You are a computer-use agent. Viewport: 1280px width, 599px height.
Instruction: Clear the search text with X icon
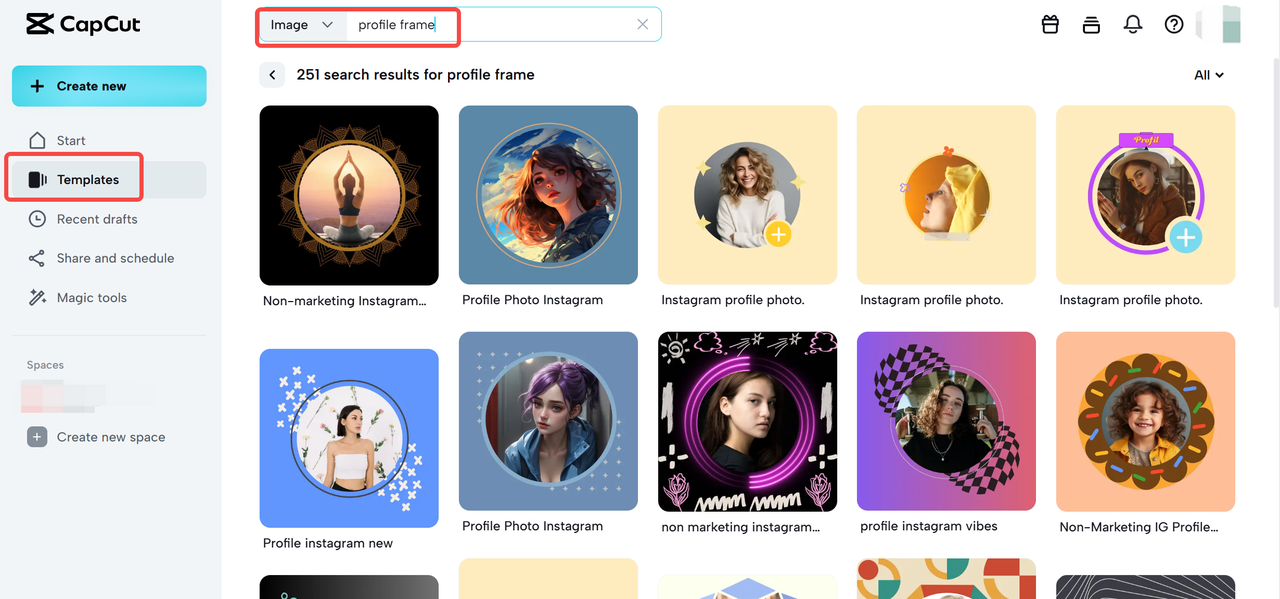(643, 25)
